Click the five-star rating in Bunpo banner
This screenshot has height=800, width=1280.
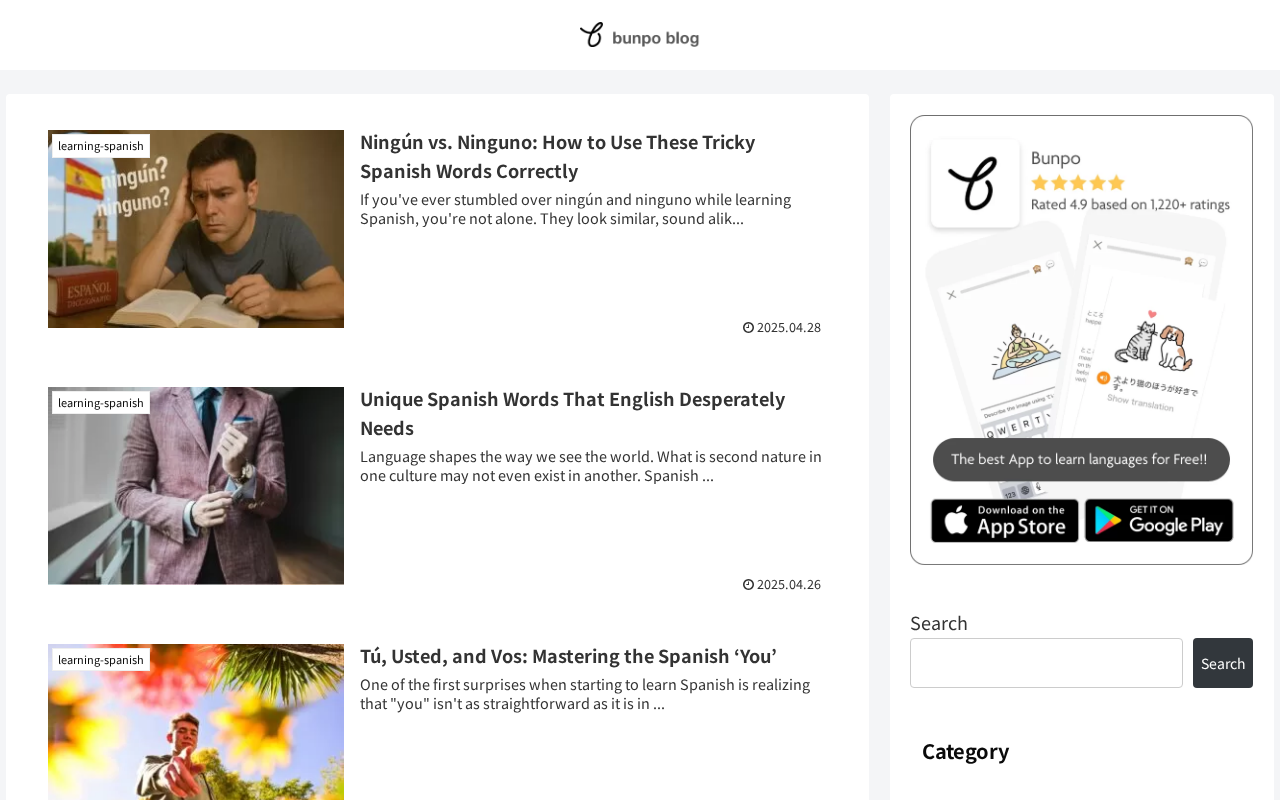(1078, 183)
